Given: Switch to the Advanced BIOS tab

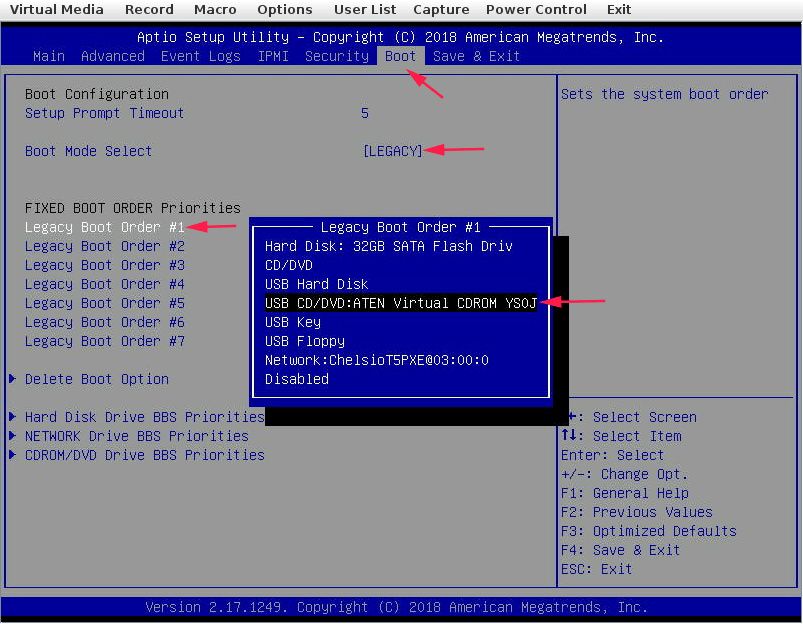Looking at the screenshot, I should click(113, 56).
